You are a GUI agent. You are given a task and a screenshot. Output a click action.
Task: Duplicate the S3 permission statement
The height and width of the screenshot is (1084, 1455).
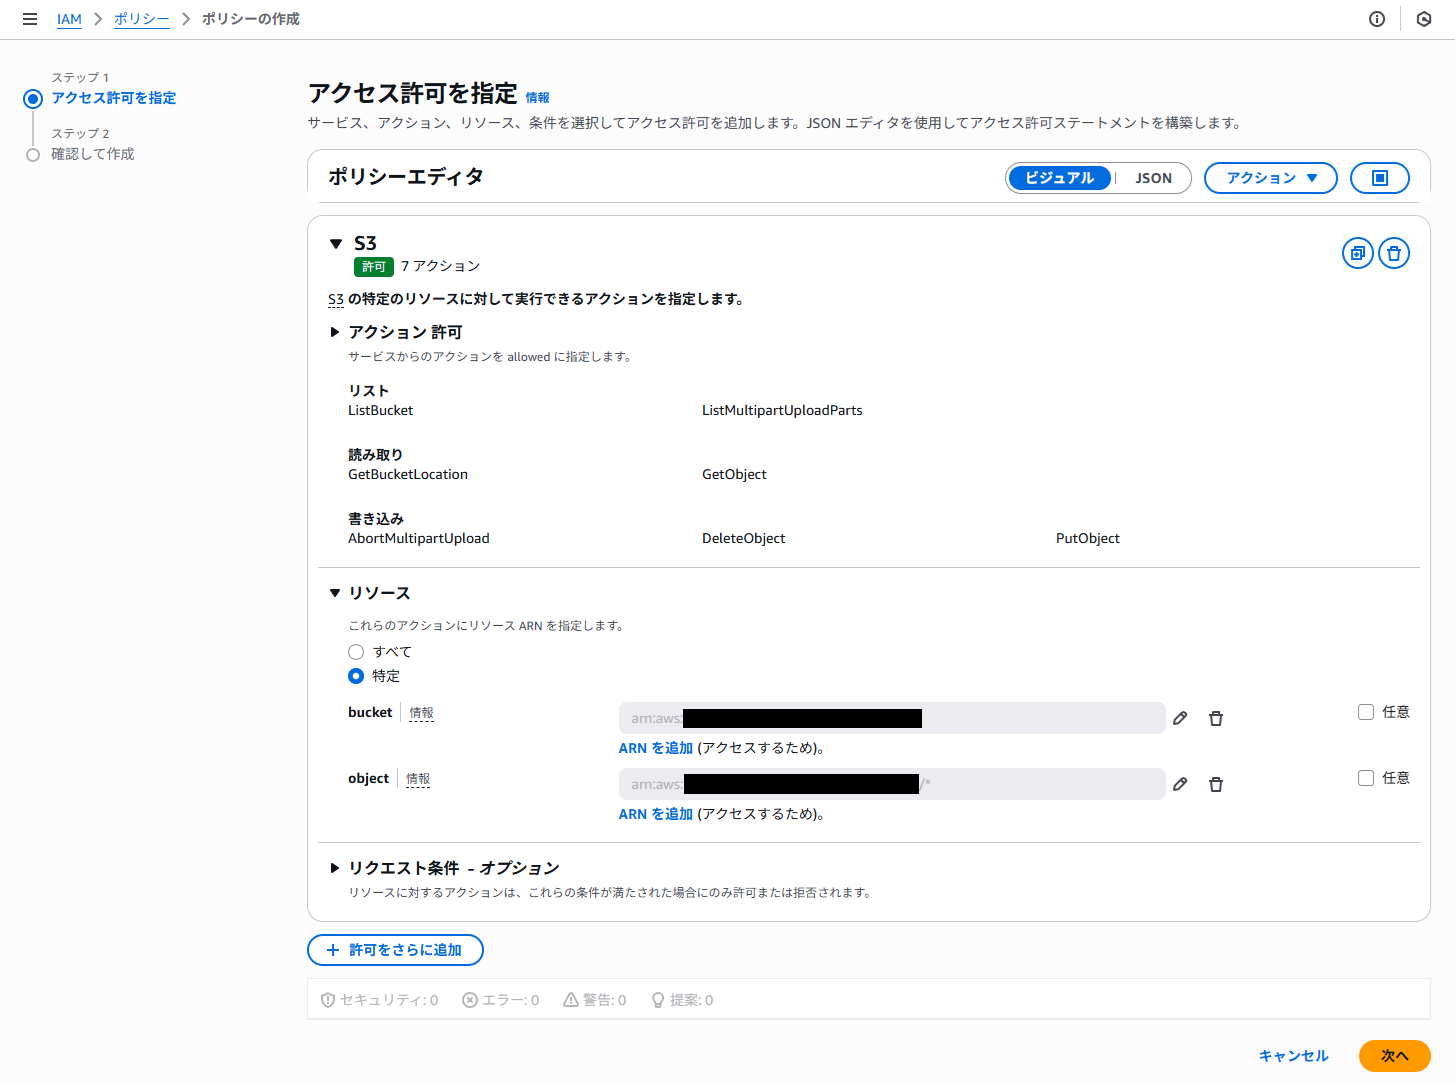[x=1358, y=253]
